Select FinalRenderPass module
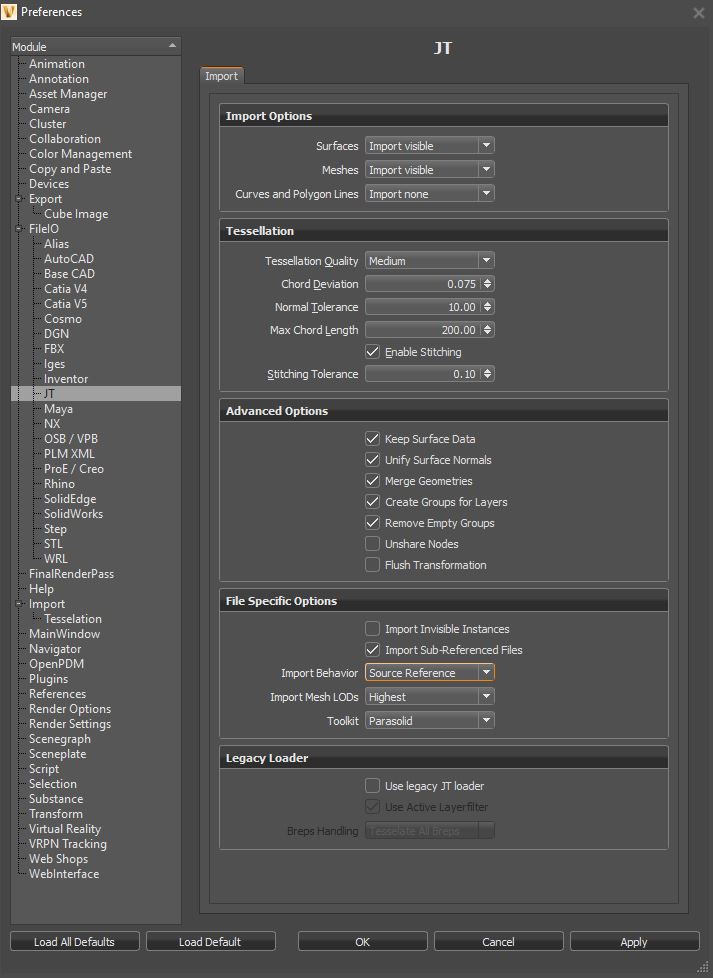This screenshot has height=978, width=713. click(x=71, y=574)
